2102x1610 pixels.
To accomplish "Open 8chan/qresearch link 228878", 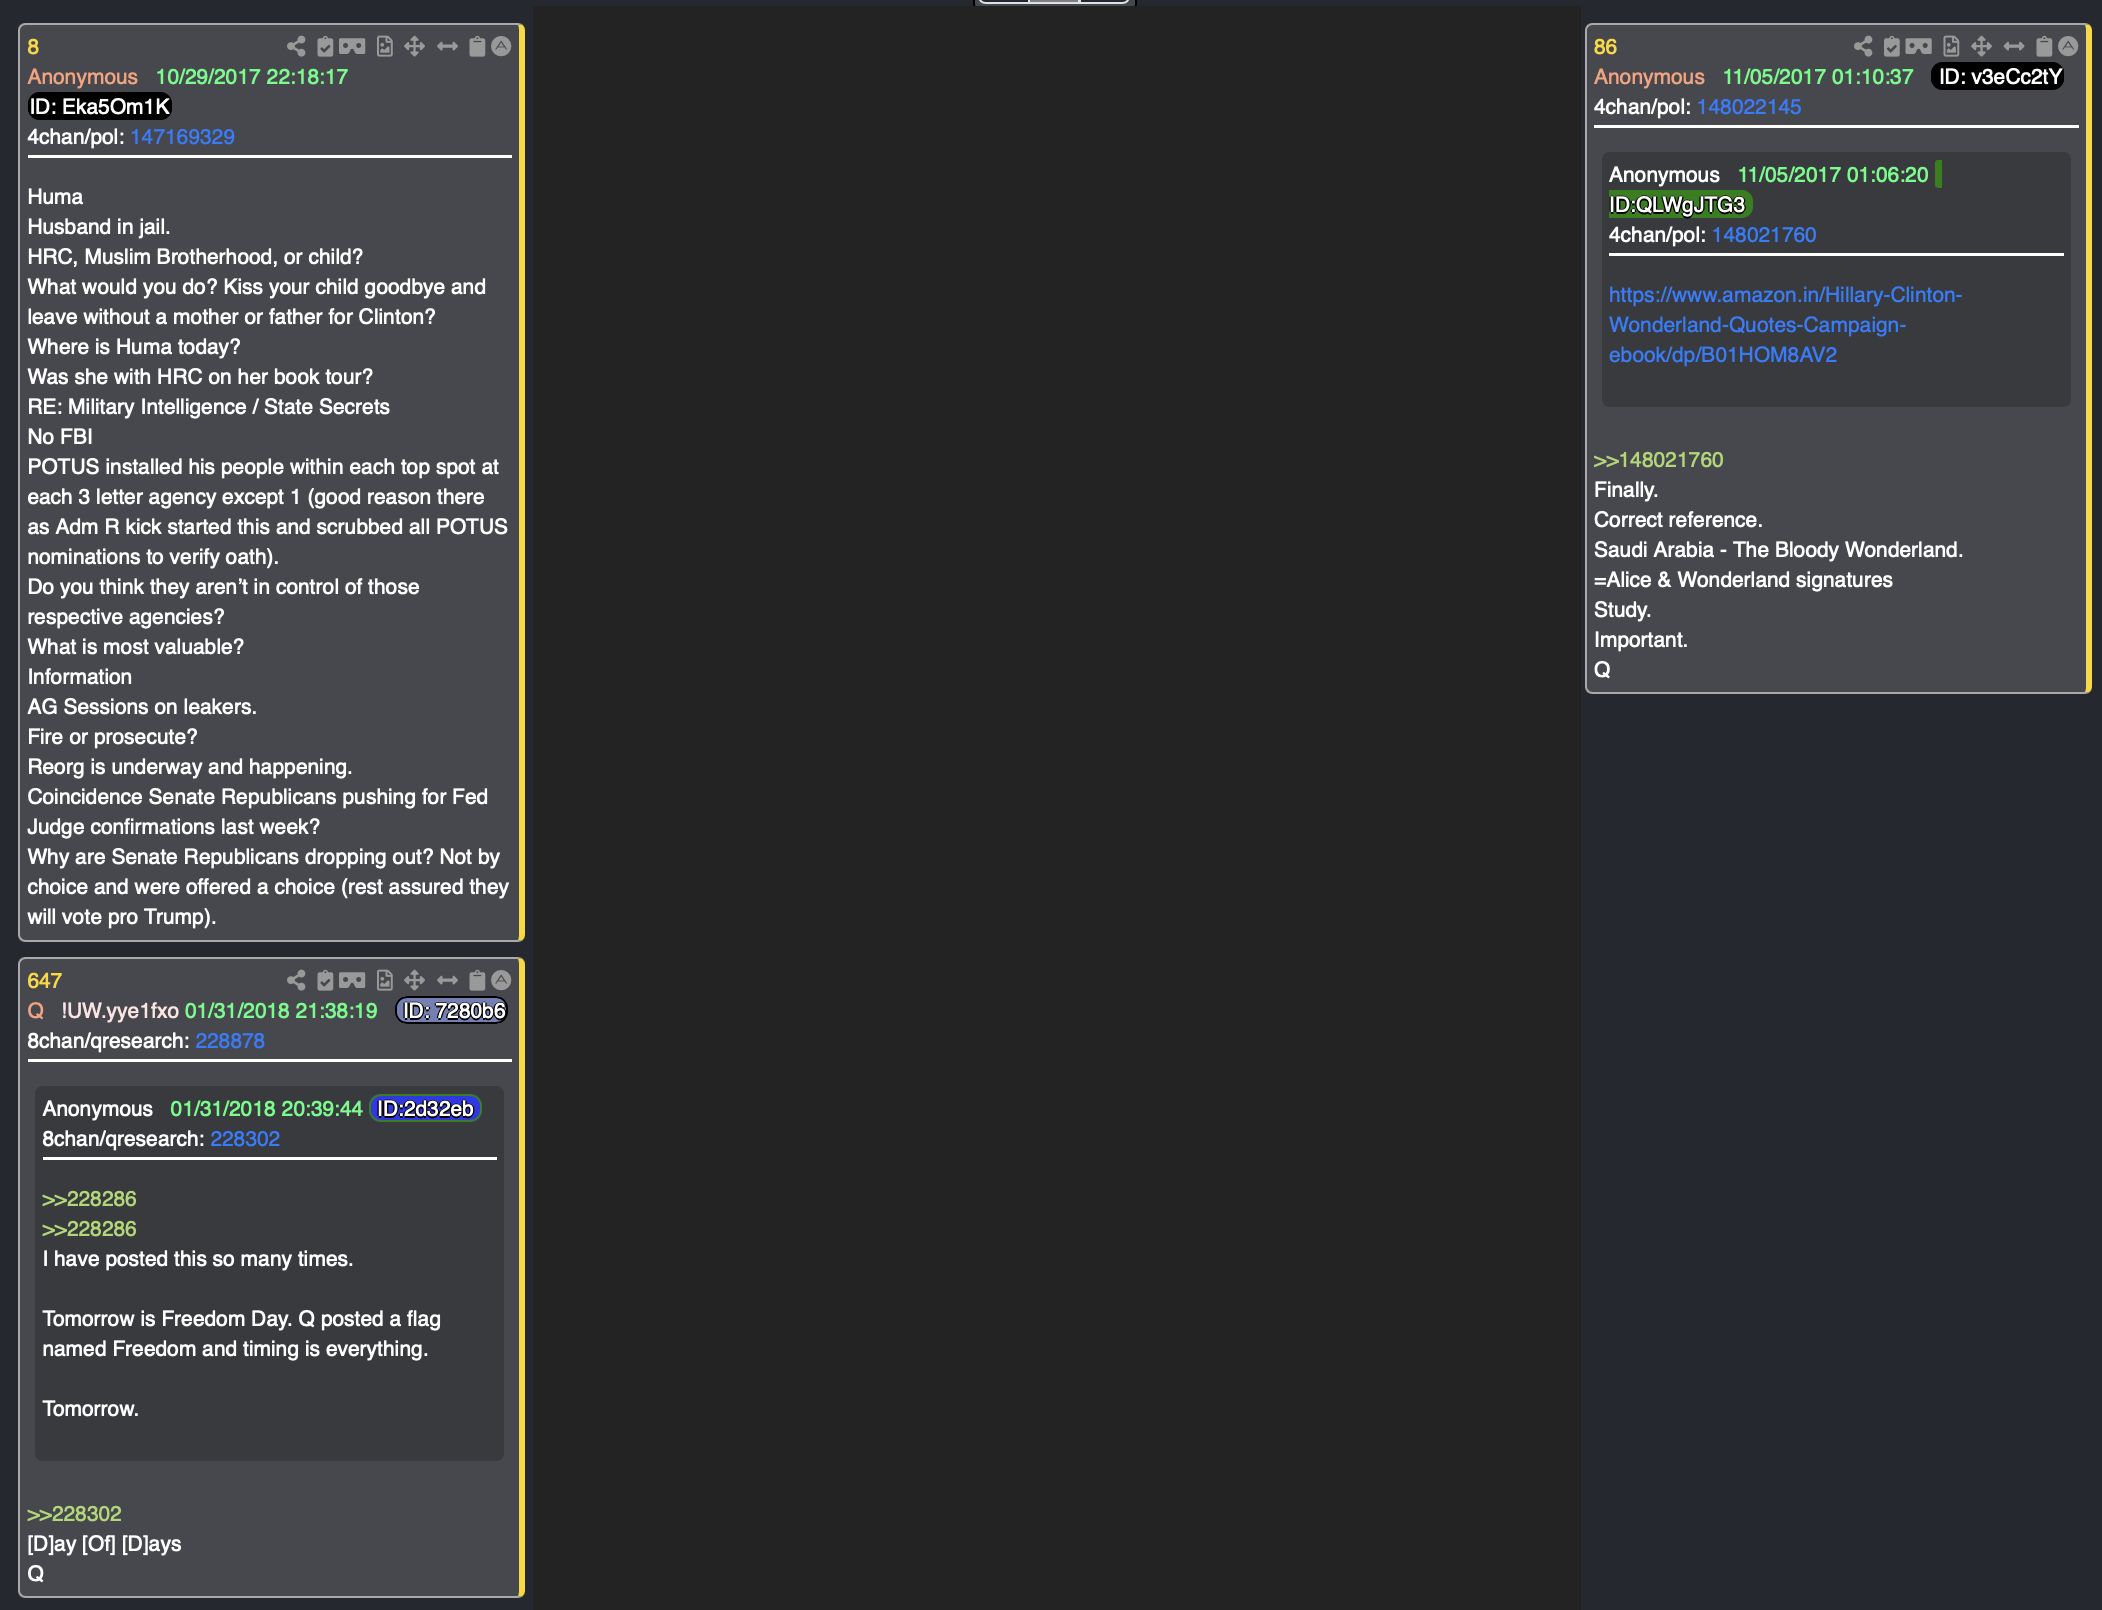I will 230,1041.
